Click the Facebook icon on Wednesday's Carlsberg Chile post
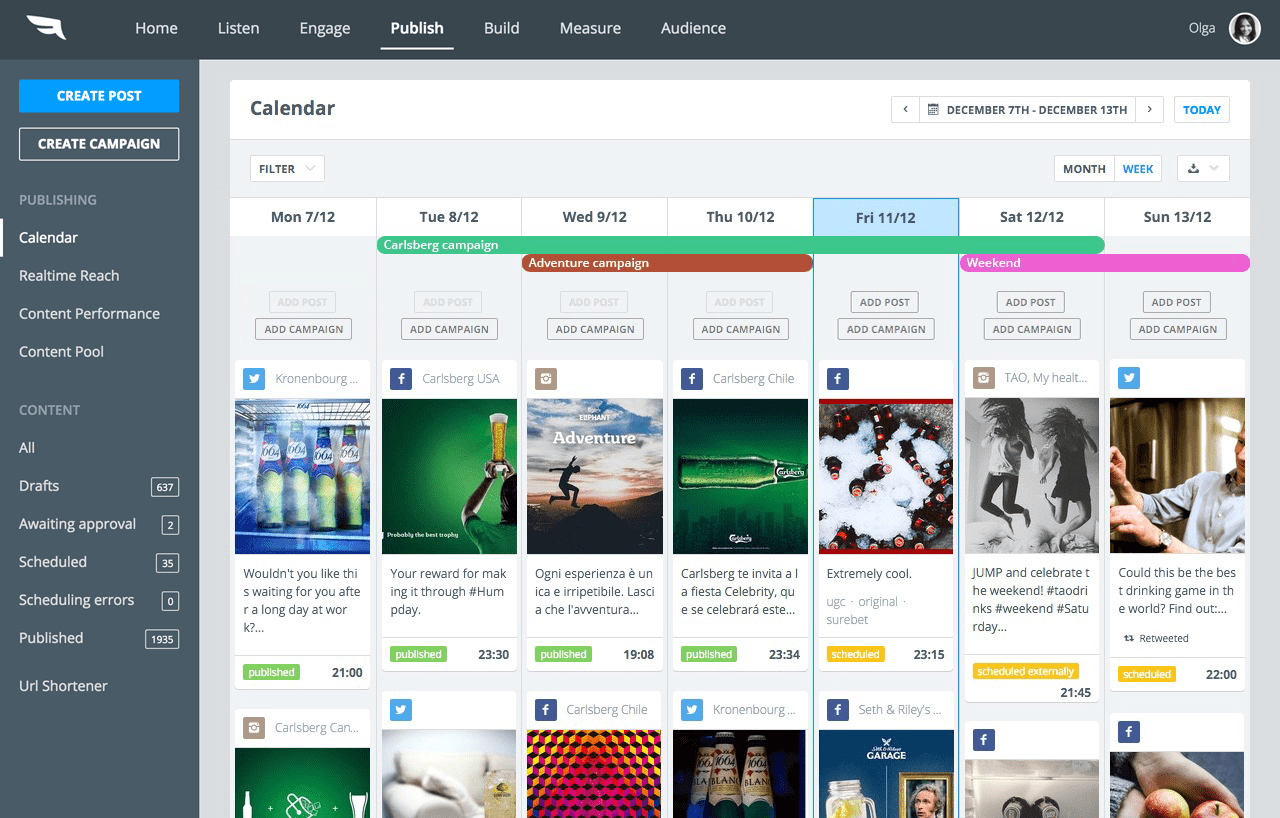Viewport: 1280px width, 818px height. [x=546, y=710]
